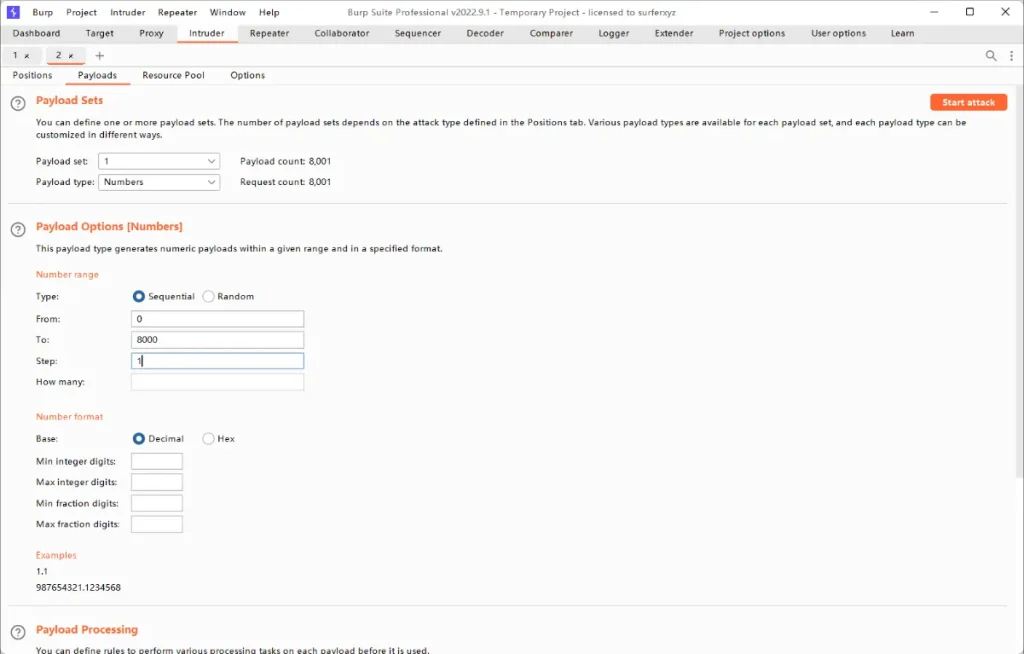1024x654 pixels.
Task: Click the Payload Sets help question icon
Action: (17, 103)
